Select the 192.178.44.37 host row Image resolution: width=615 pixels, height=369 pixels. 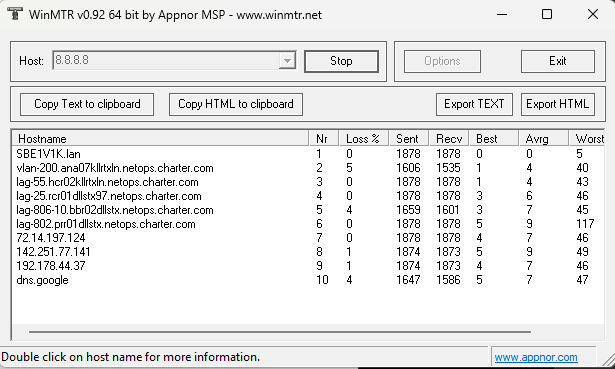click(308, 266)
